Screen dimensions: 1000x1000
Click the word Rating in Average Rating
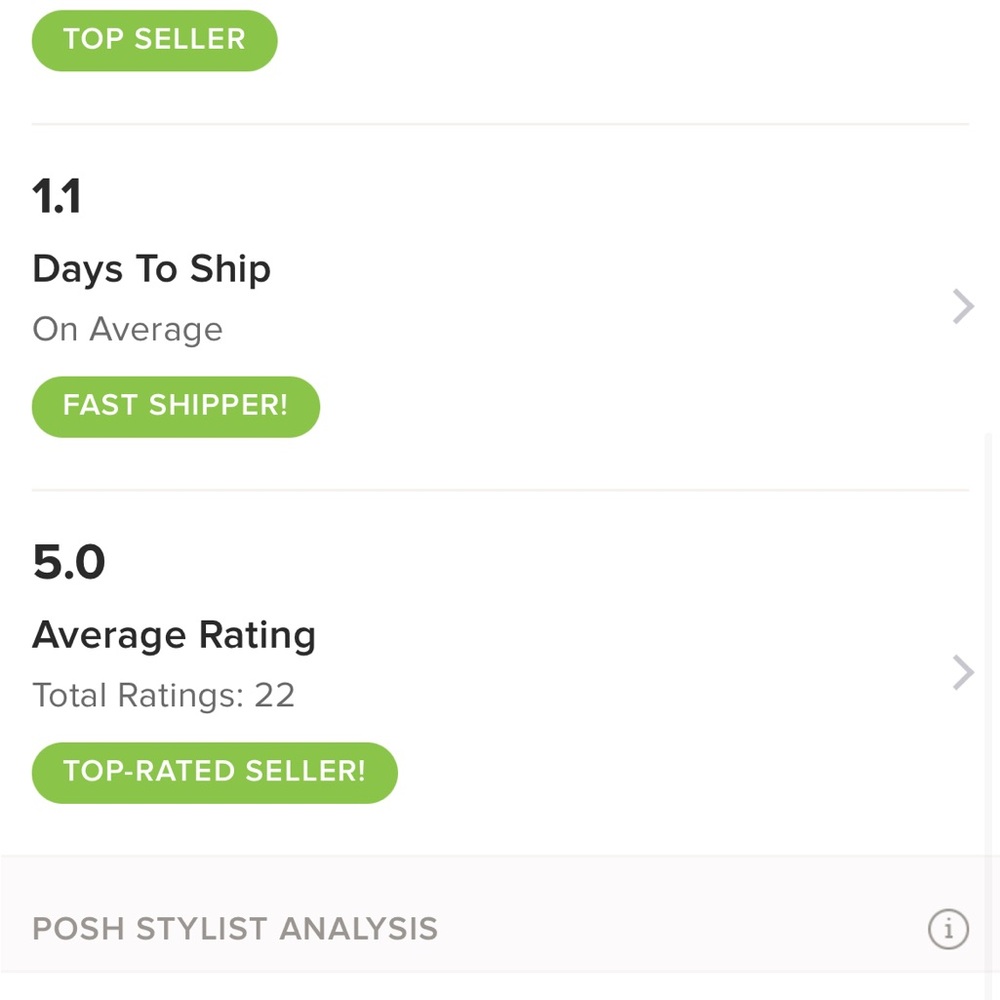(257, 635)
